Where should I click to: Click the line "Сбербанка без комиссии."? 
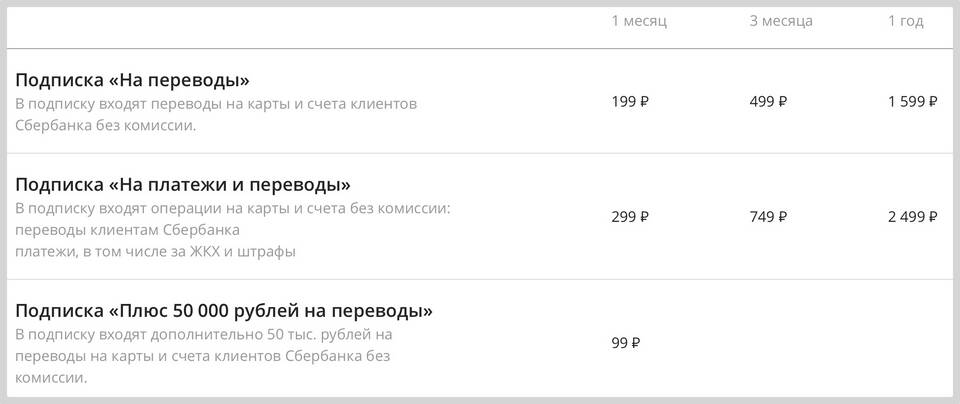pos(105,126)
